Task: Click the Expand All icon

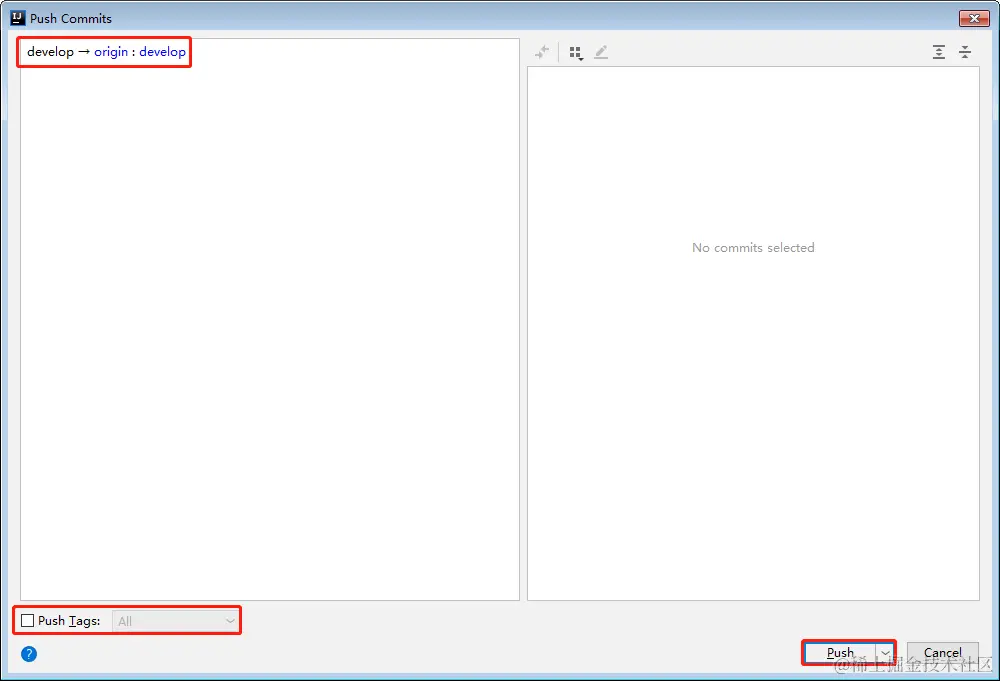Action: click(938, 52)
